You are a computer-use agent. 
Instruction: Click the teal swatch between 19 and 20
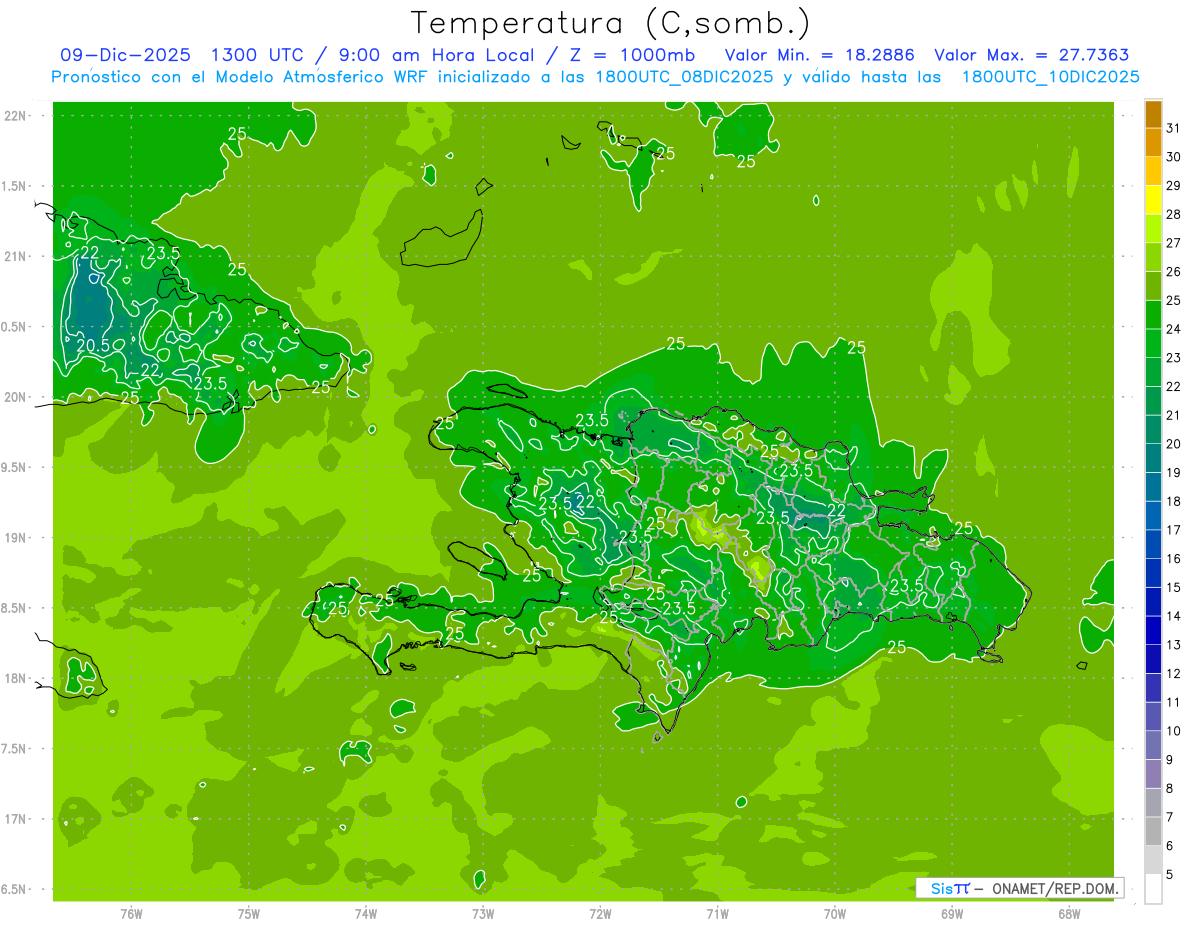(x=1153, y=458)
